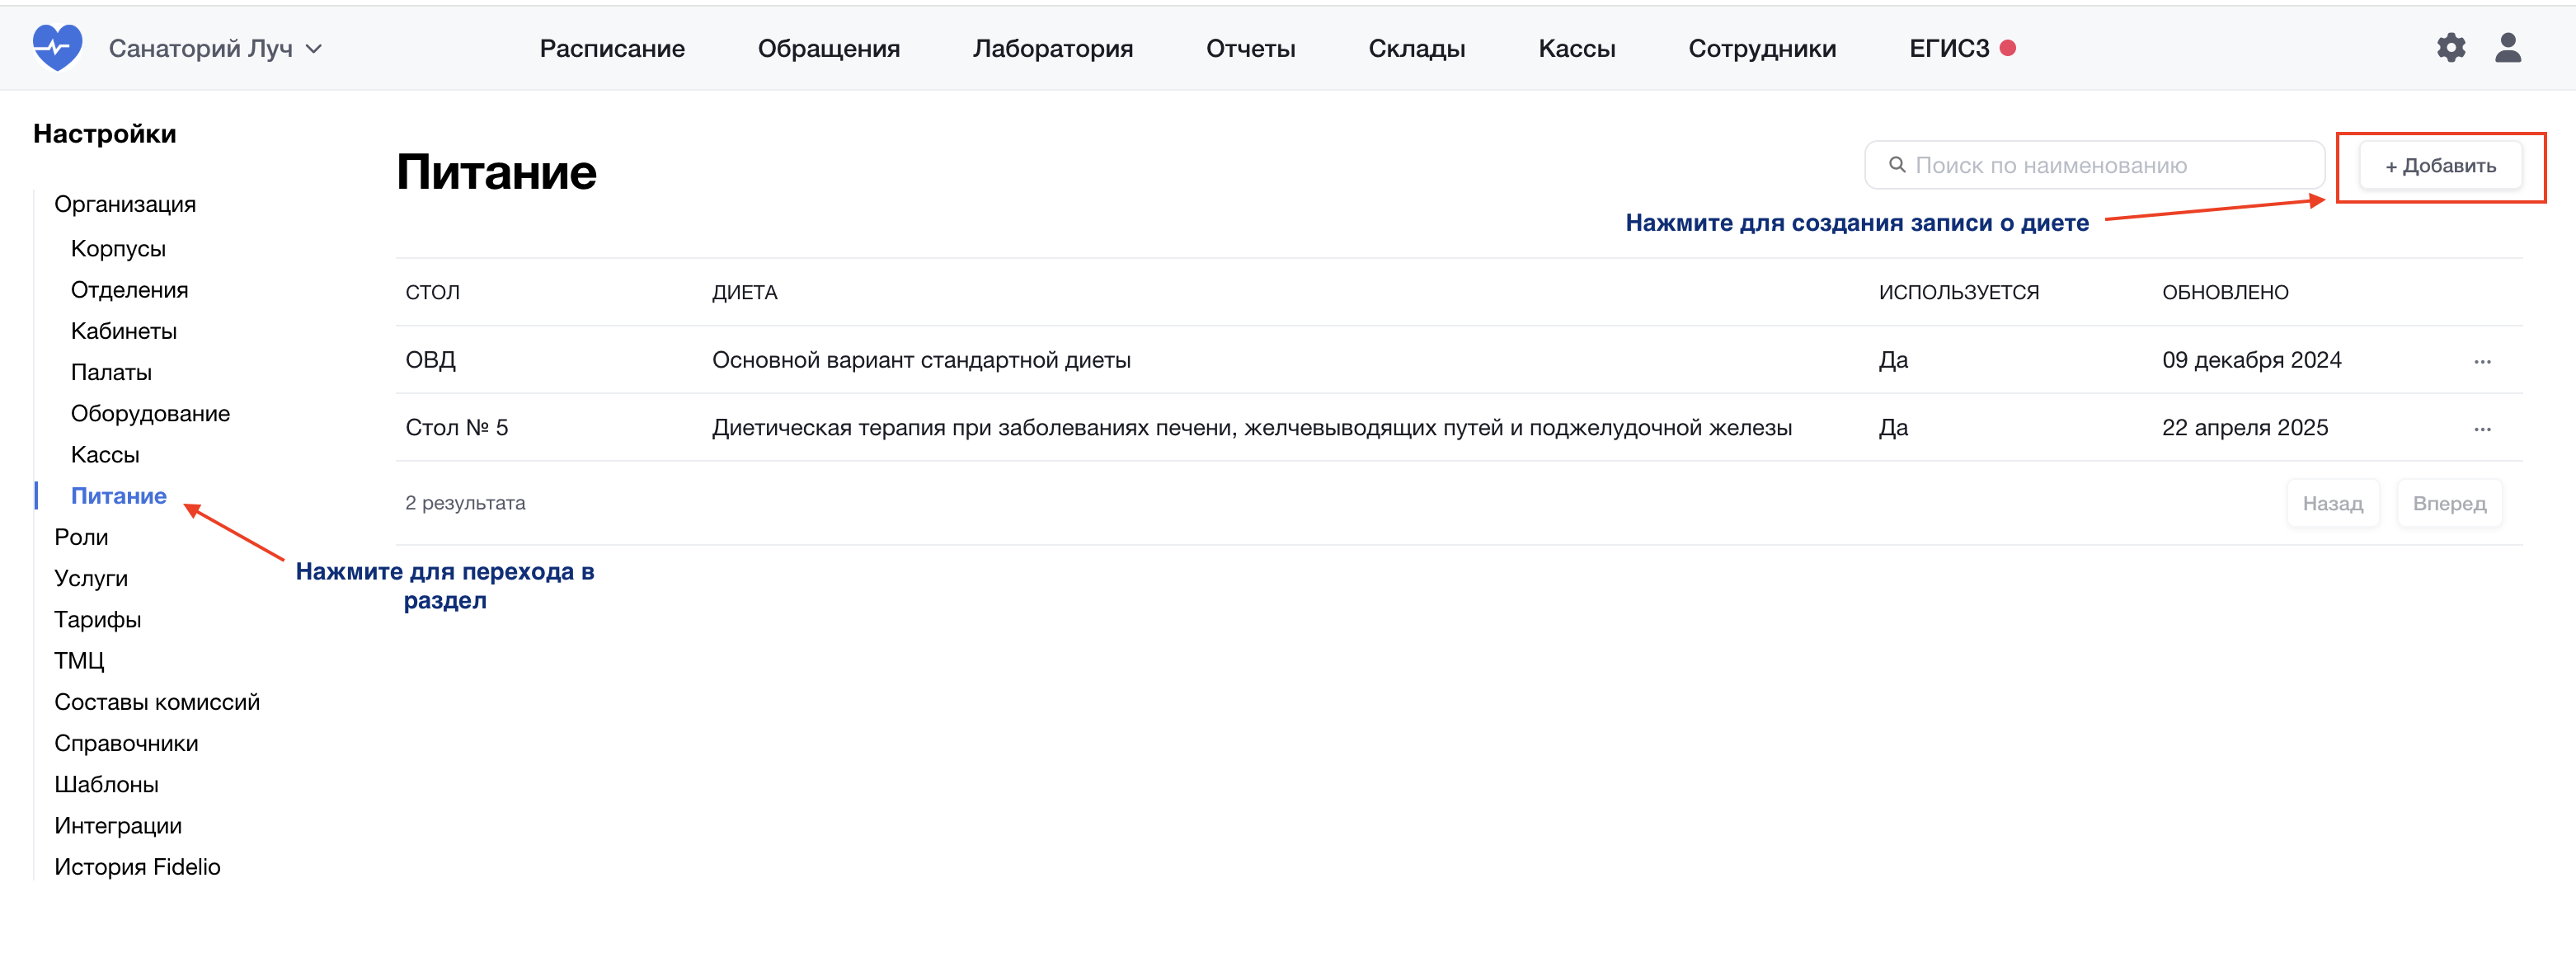This screenshot has height=953, width=2576.
Task: Open the Справочники settings section
Action: 126,743
